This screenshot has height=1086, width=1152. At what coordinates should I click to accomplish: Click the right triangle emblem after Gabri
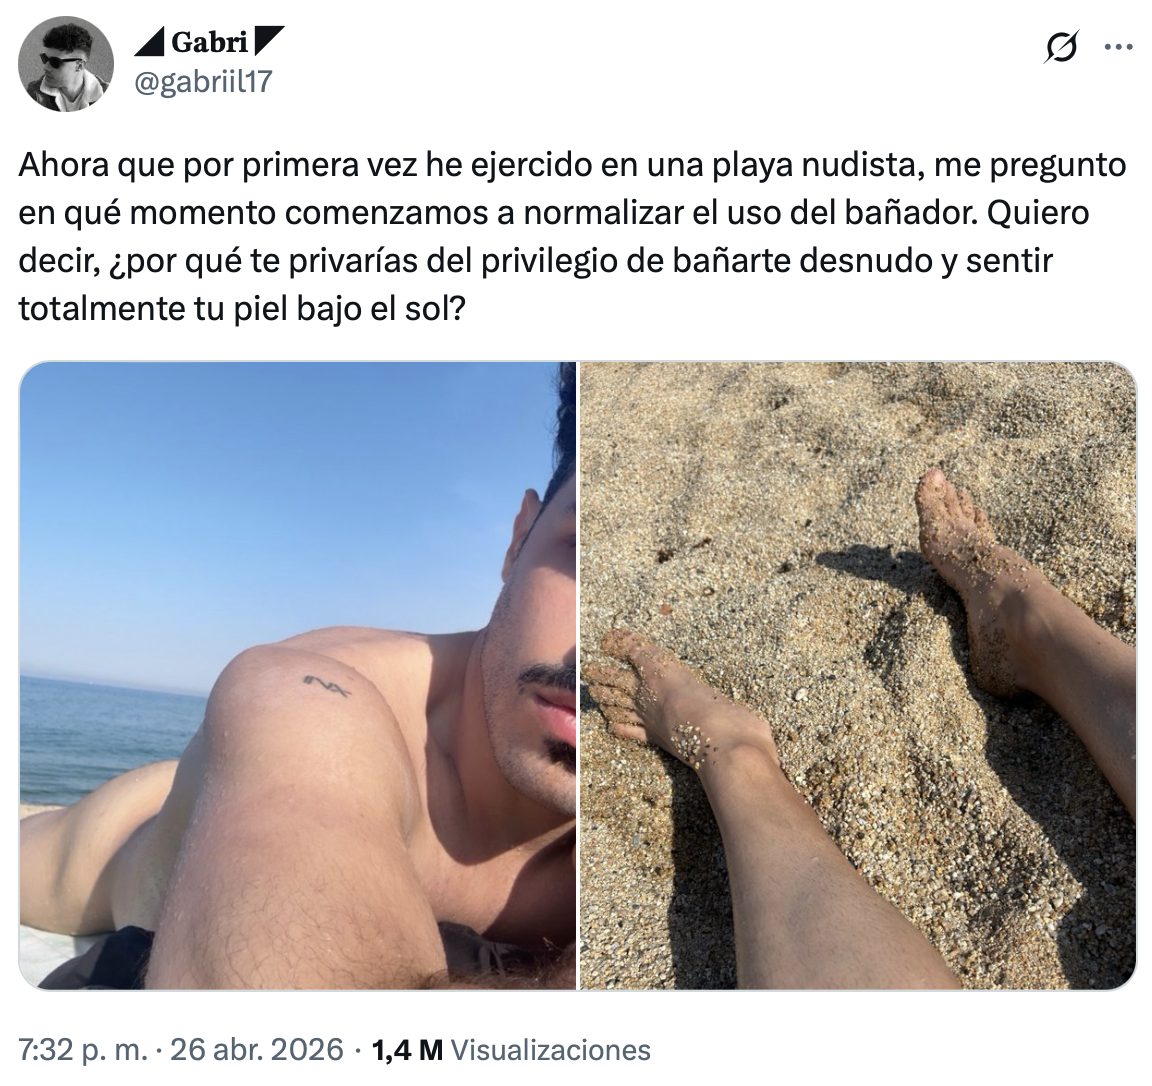point(268,41)
